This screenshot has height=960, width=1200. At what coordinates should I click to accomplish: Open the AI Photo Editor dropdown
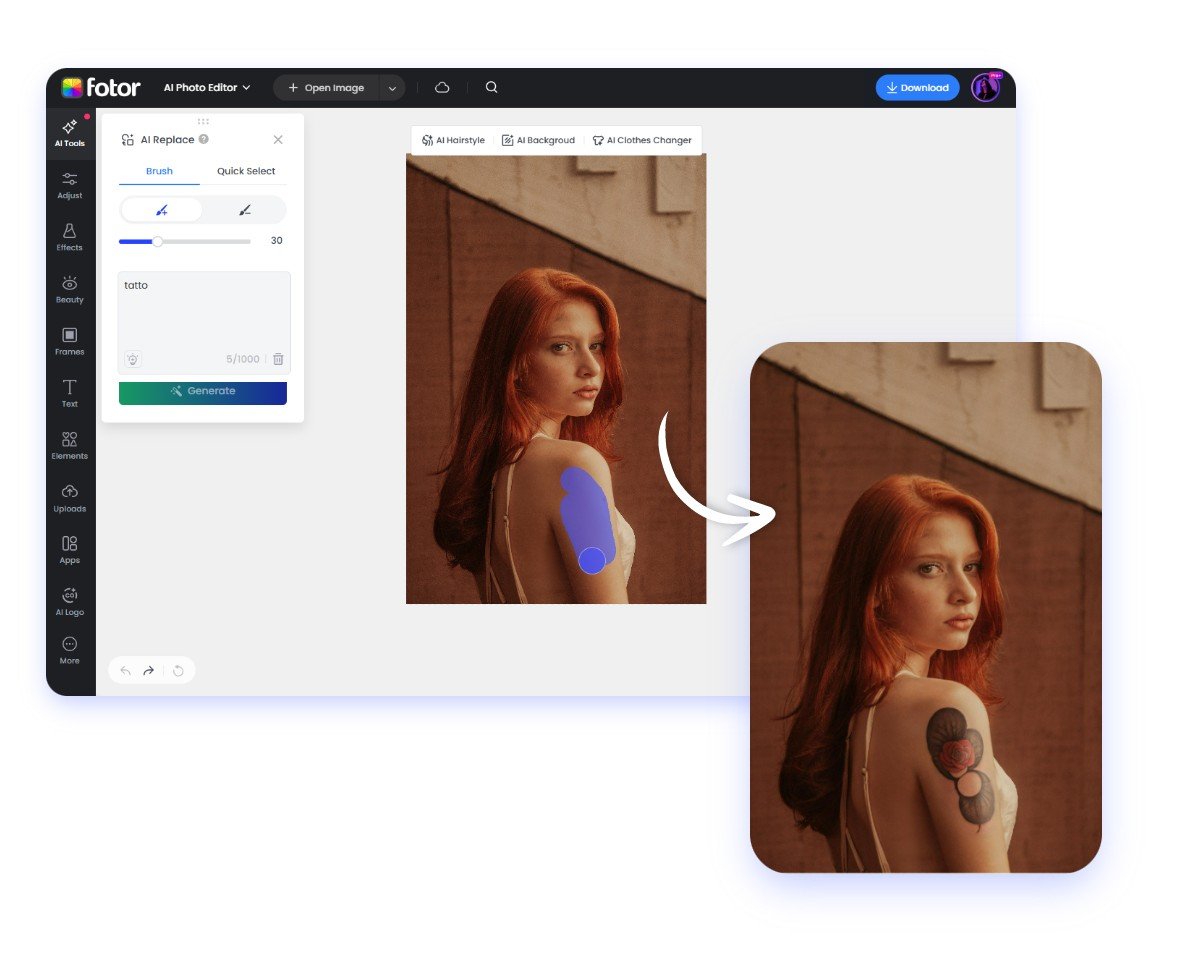(x=206, y=87)
